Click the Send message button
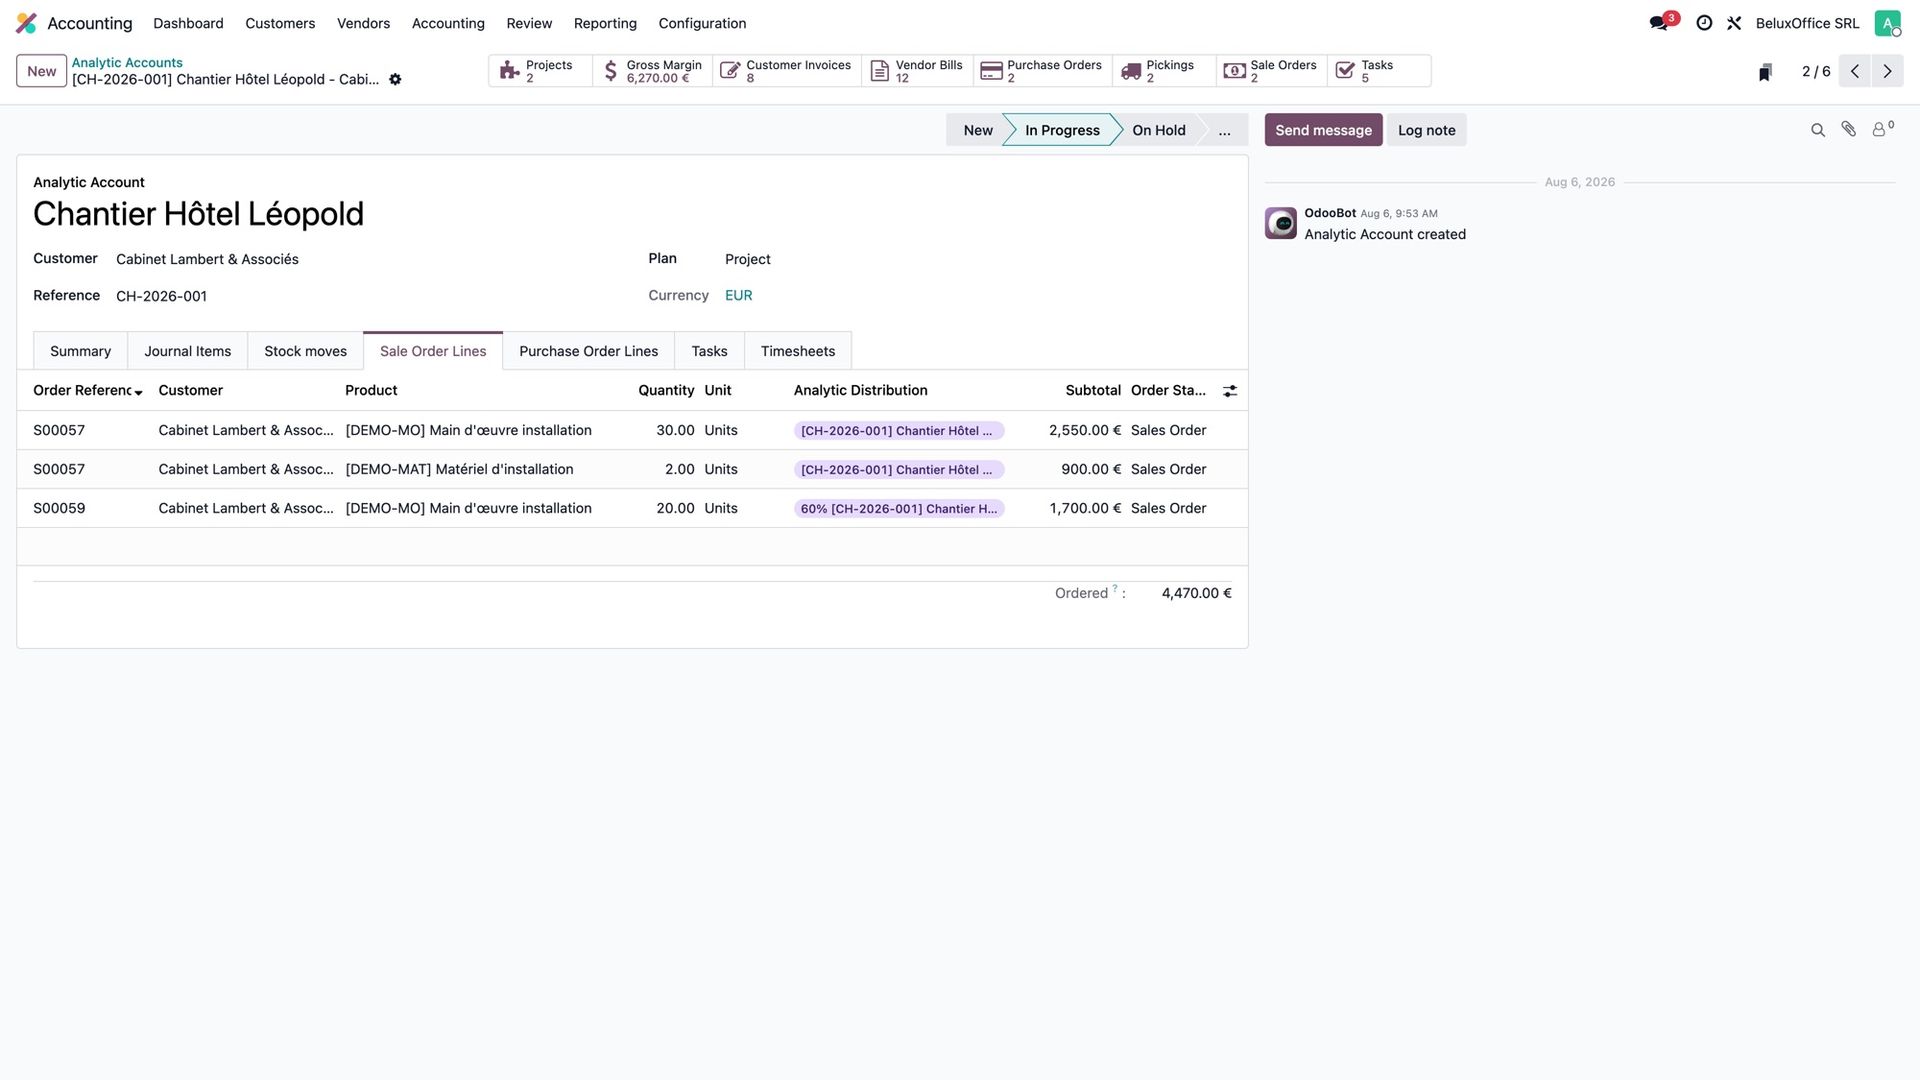 (1323, 130)
